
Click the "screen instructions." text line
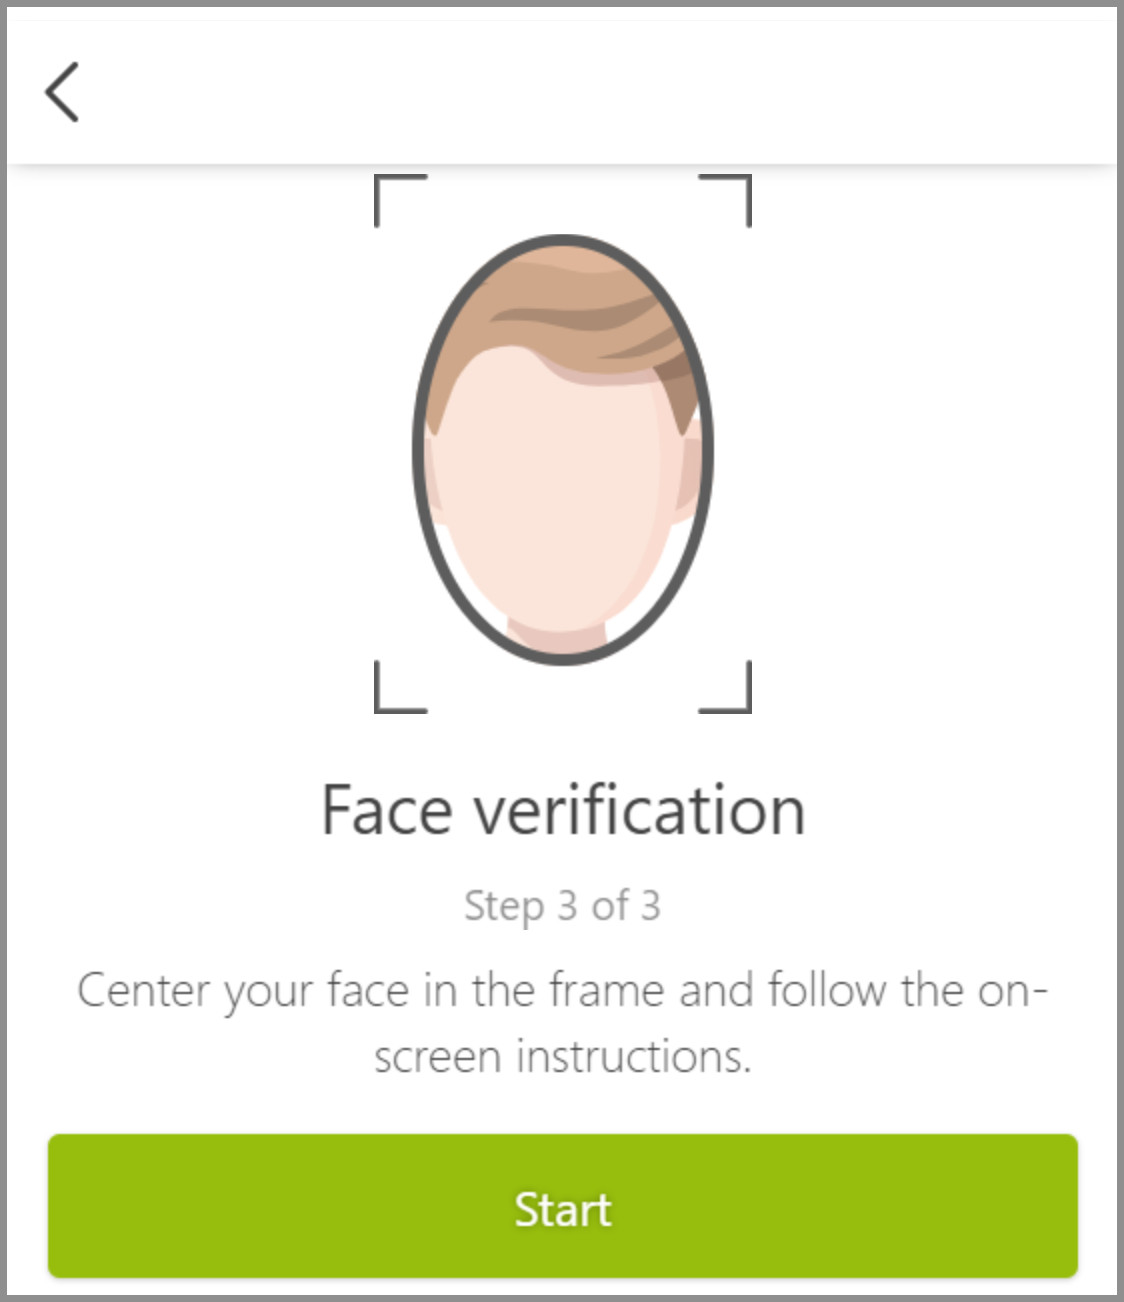tap(562, 1056)
